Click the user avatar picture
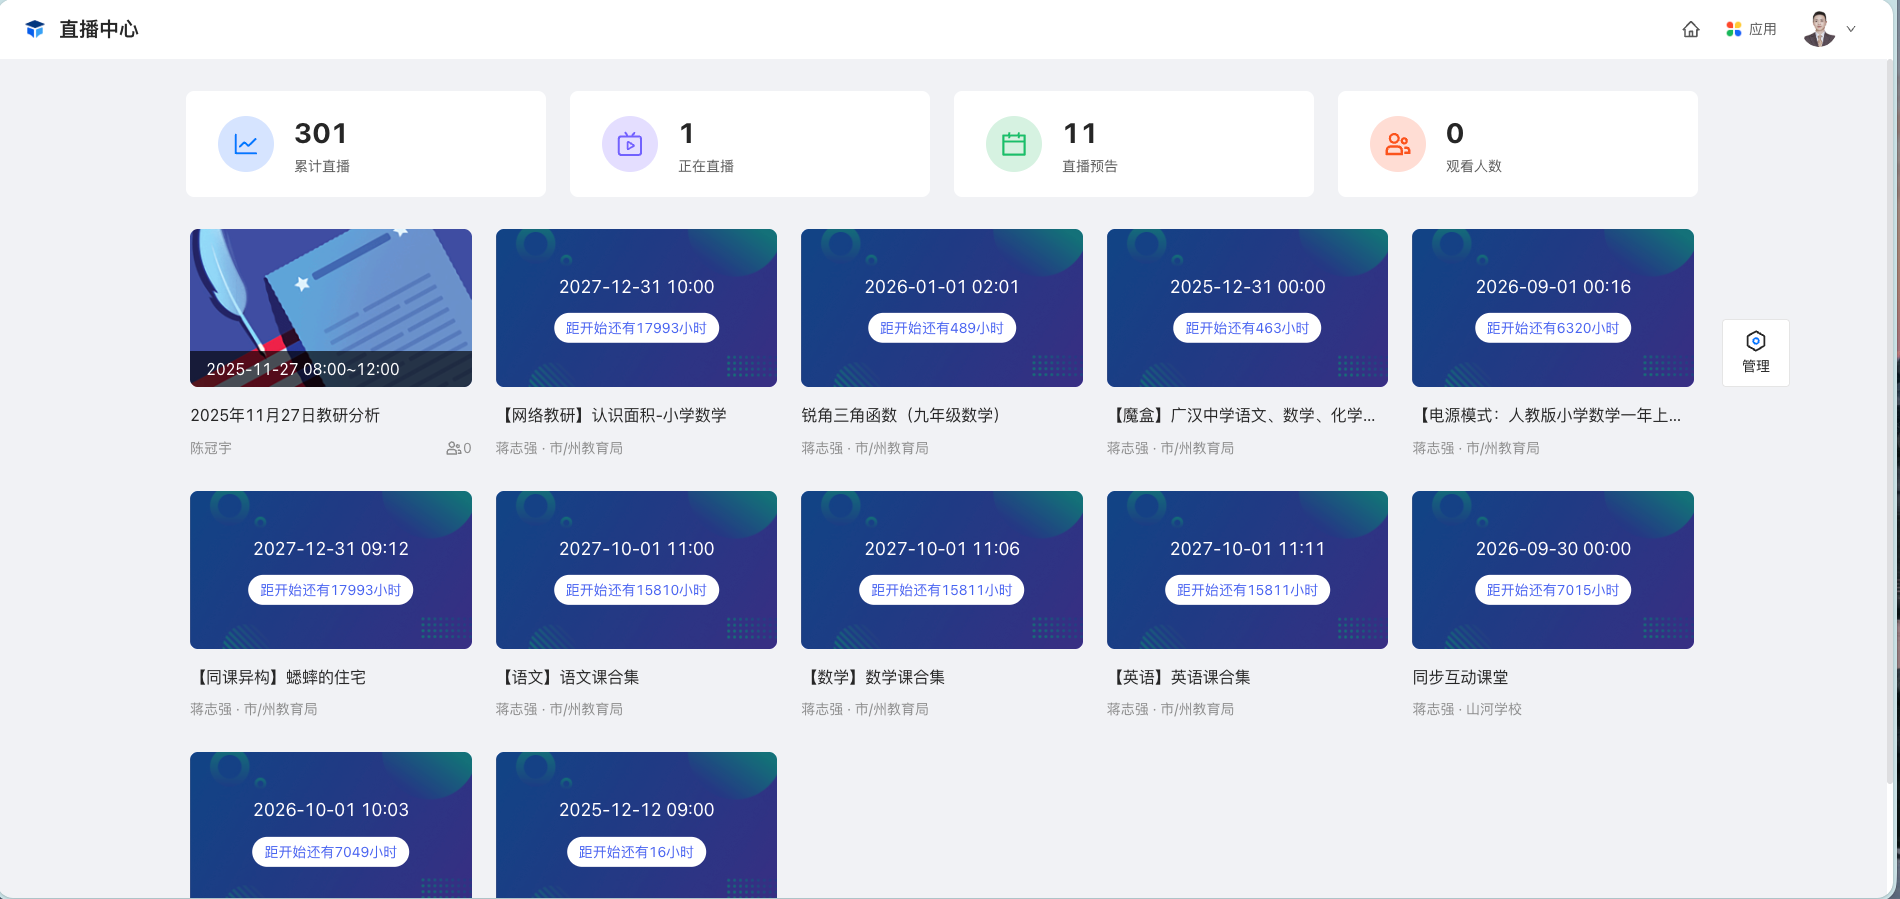The height and width of the screenshot is (899, 1900). tap(1819, 29)
